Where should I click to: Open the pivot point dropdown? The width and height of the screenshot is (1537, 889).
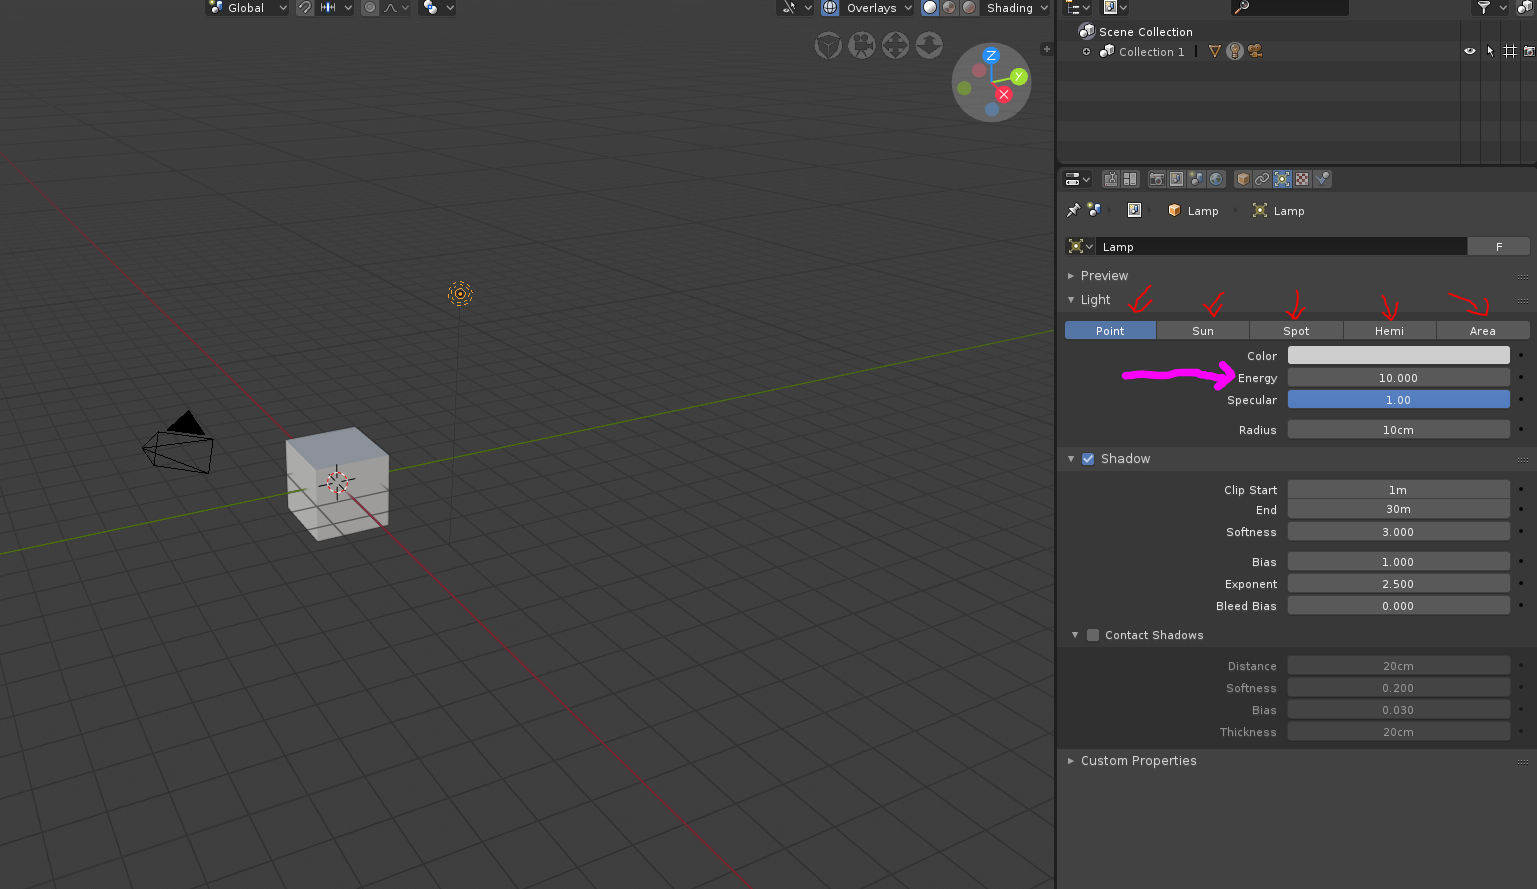438,8
